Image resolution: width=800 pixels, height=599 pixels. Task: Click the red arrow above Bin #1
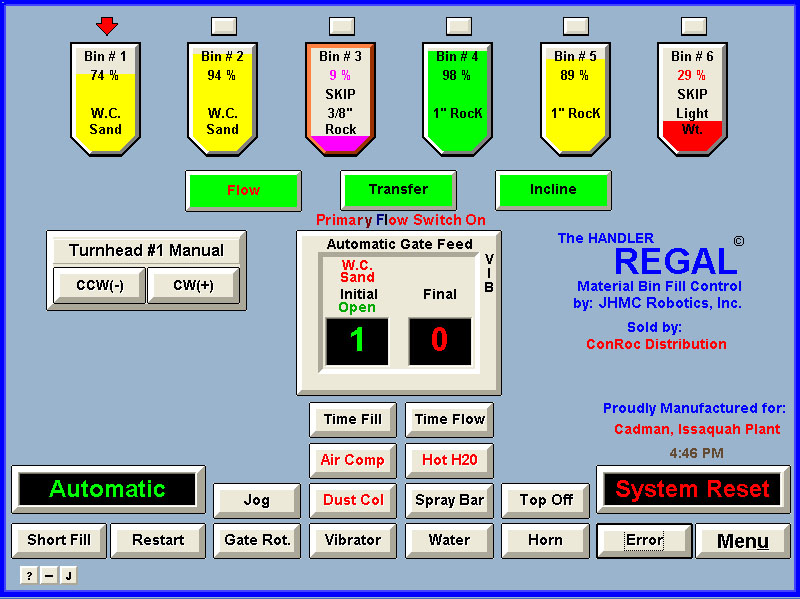(x=107, y=25)
